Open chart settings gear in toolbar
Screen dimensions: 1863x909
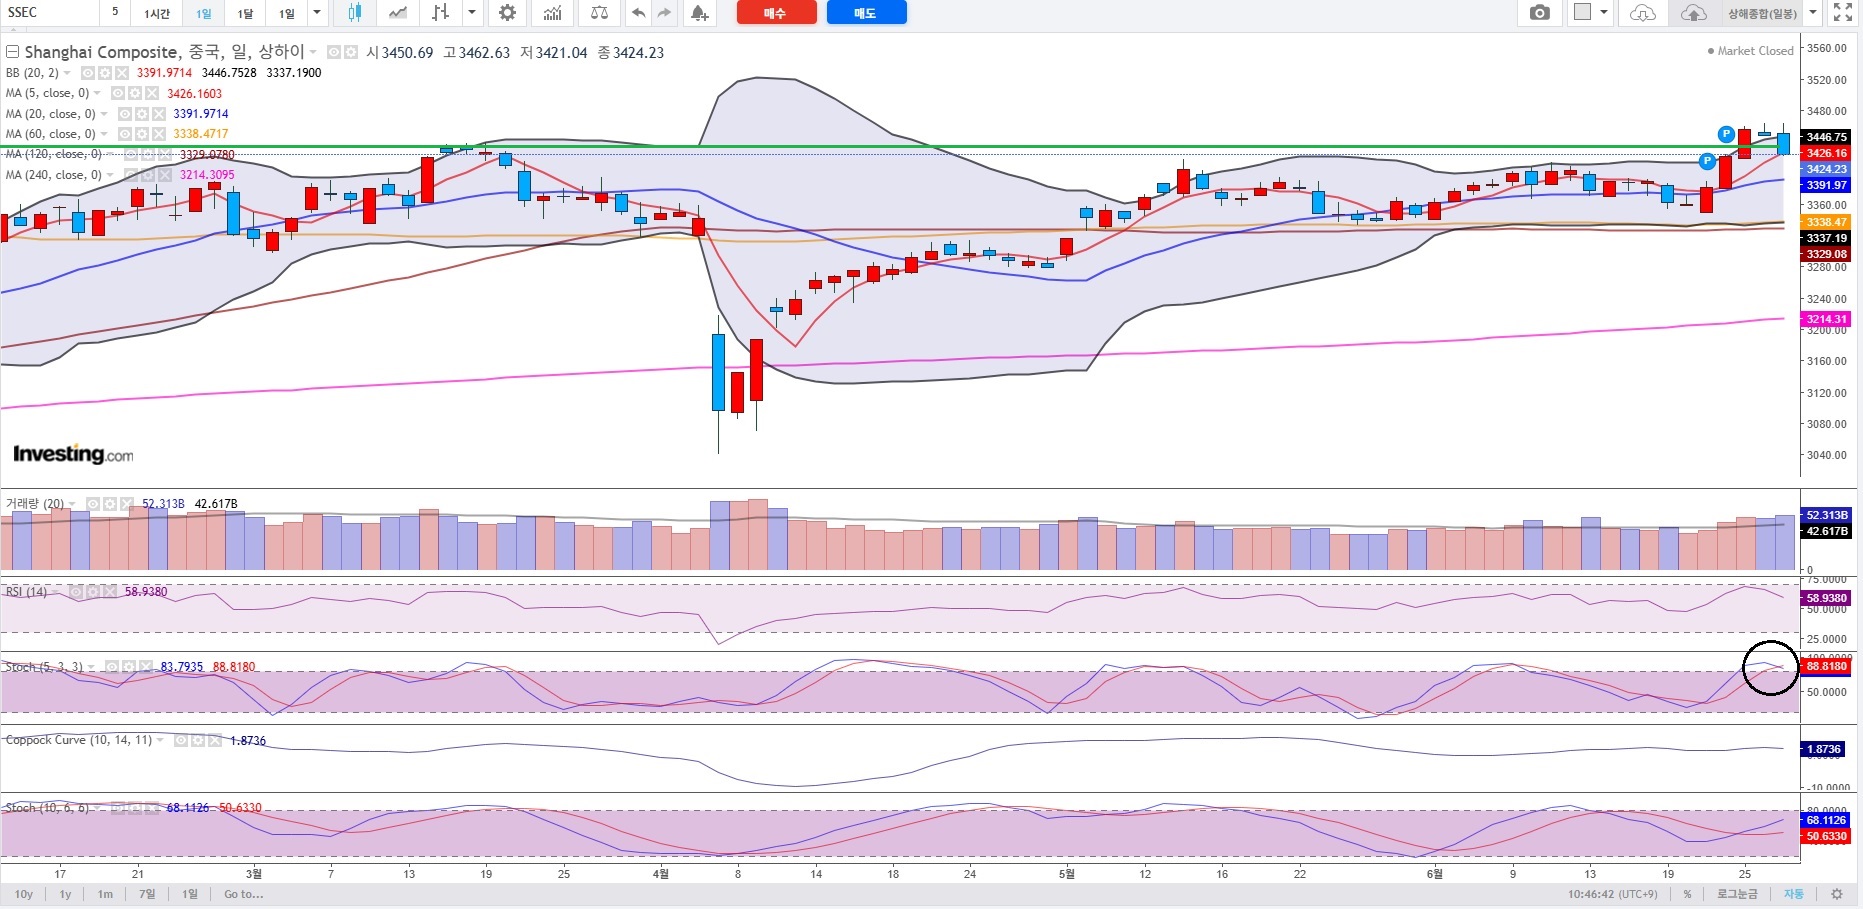[508, 13]
